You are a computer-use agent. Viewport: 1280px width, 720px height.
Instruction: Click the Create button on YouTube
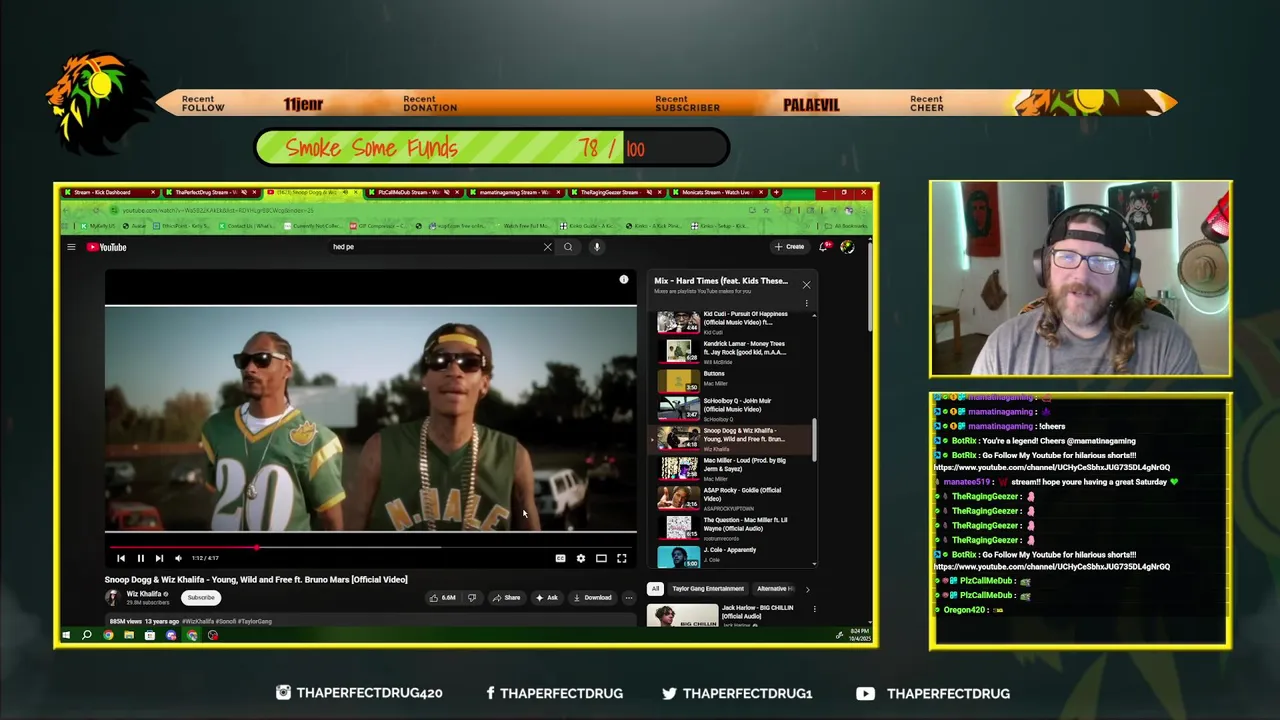point(789,247)
